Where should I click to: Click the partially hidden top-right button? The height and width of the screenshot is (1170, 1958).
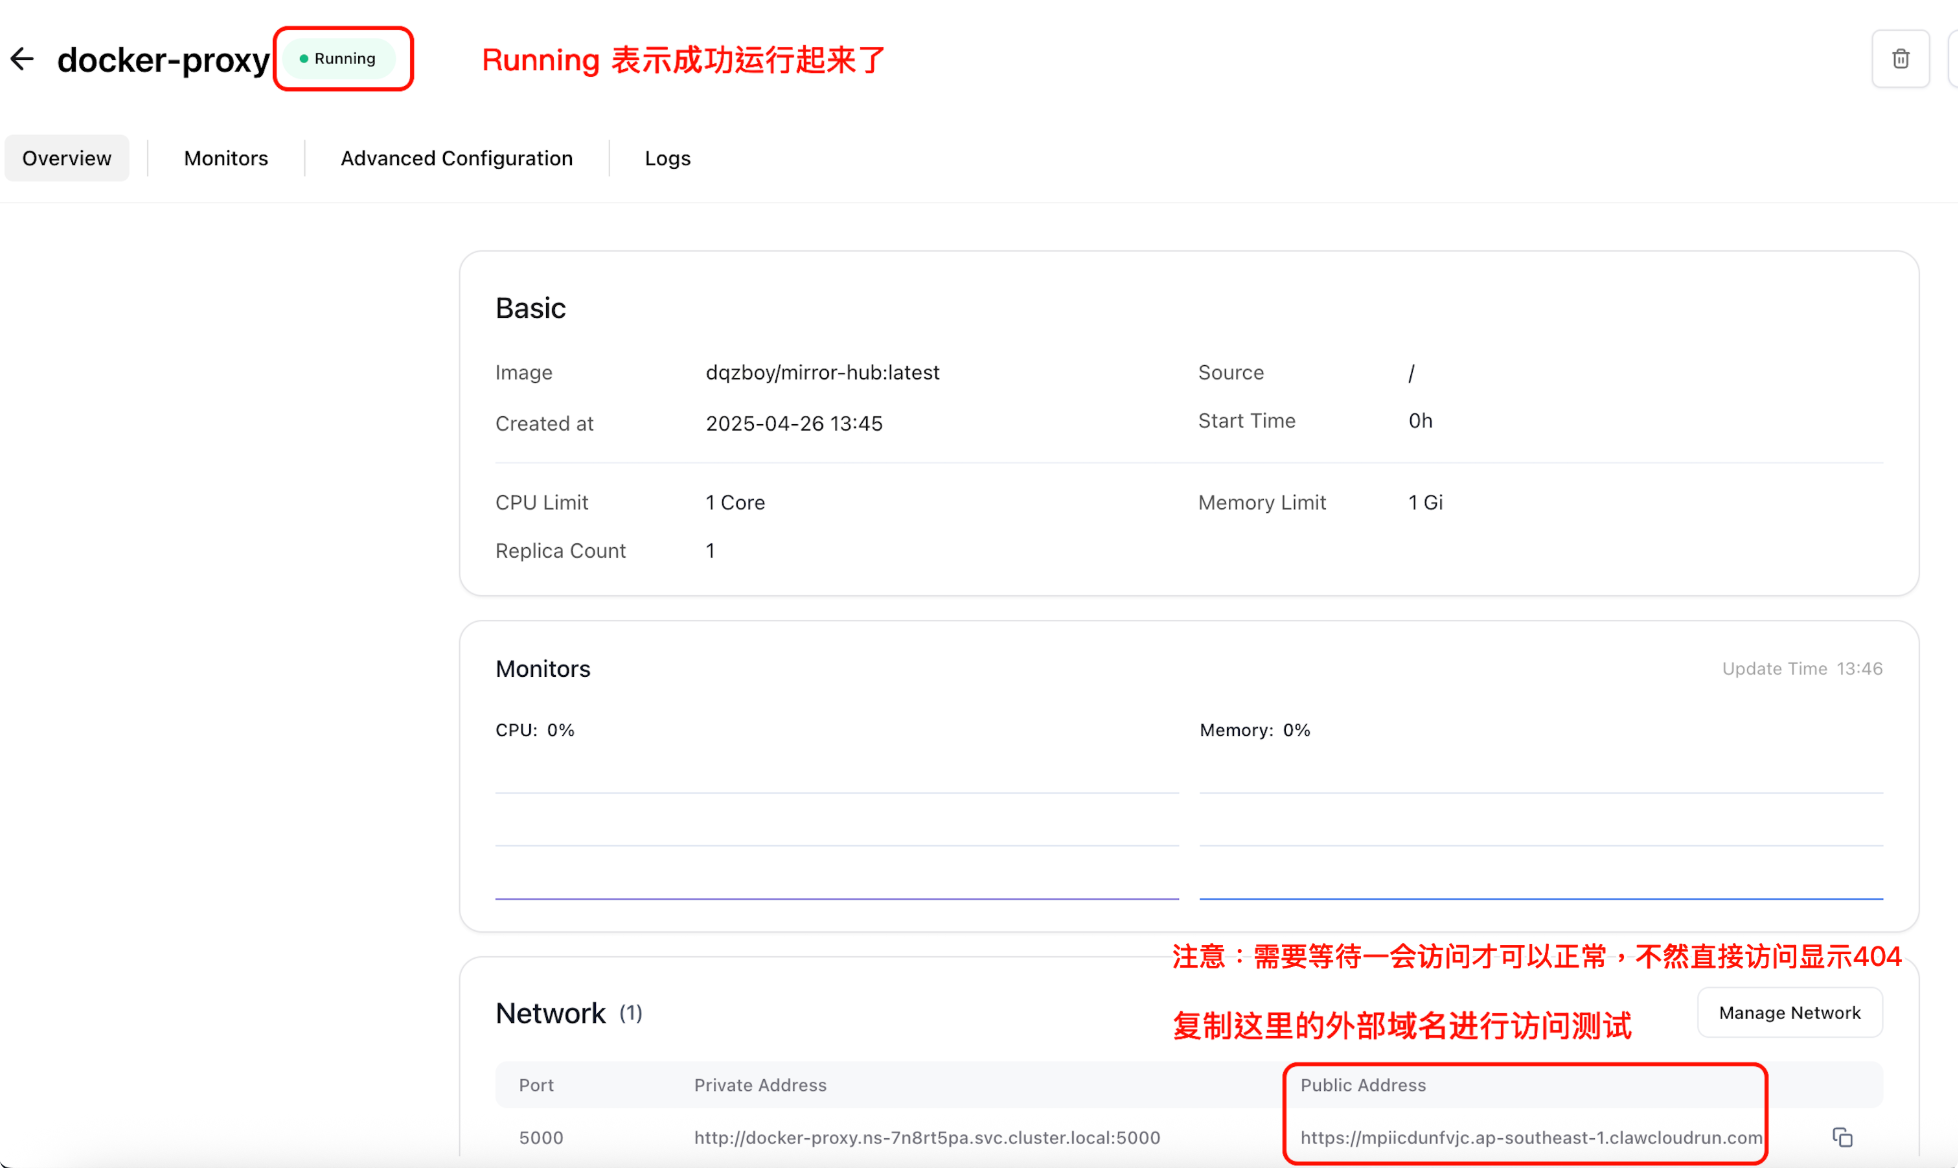pos(1952,59)
